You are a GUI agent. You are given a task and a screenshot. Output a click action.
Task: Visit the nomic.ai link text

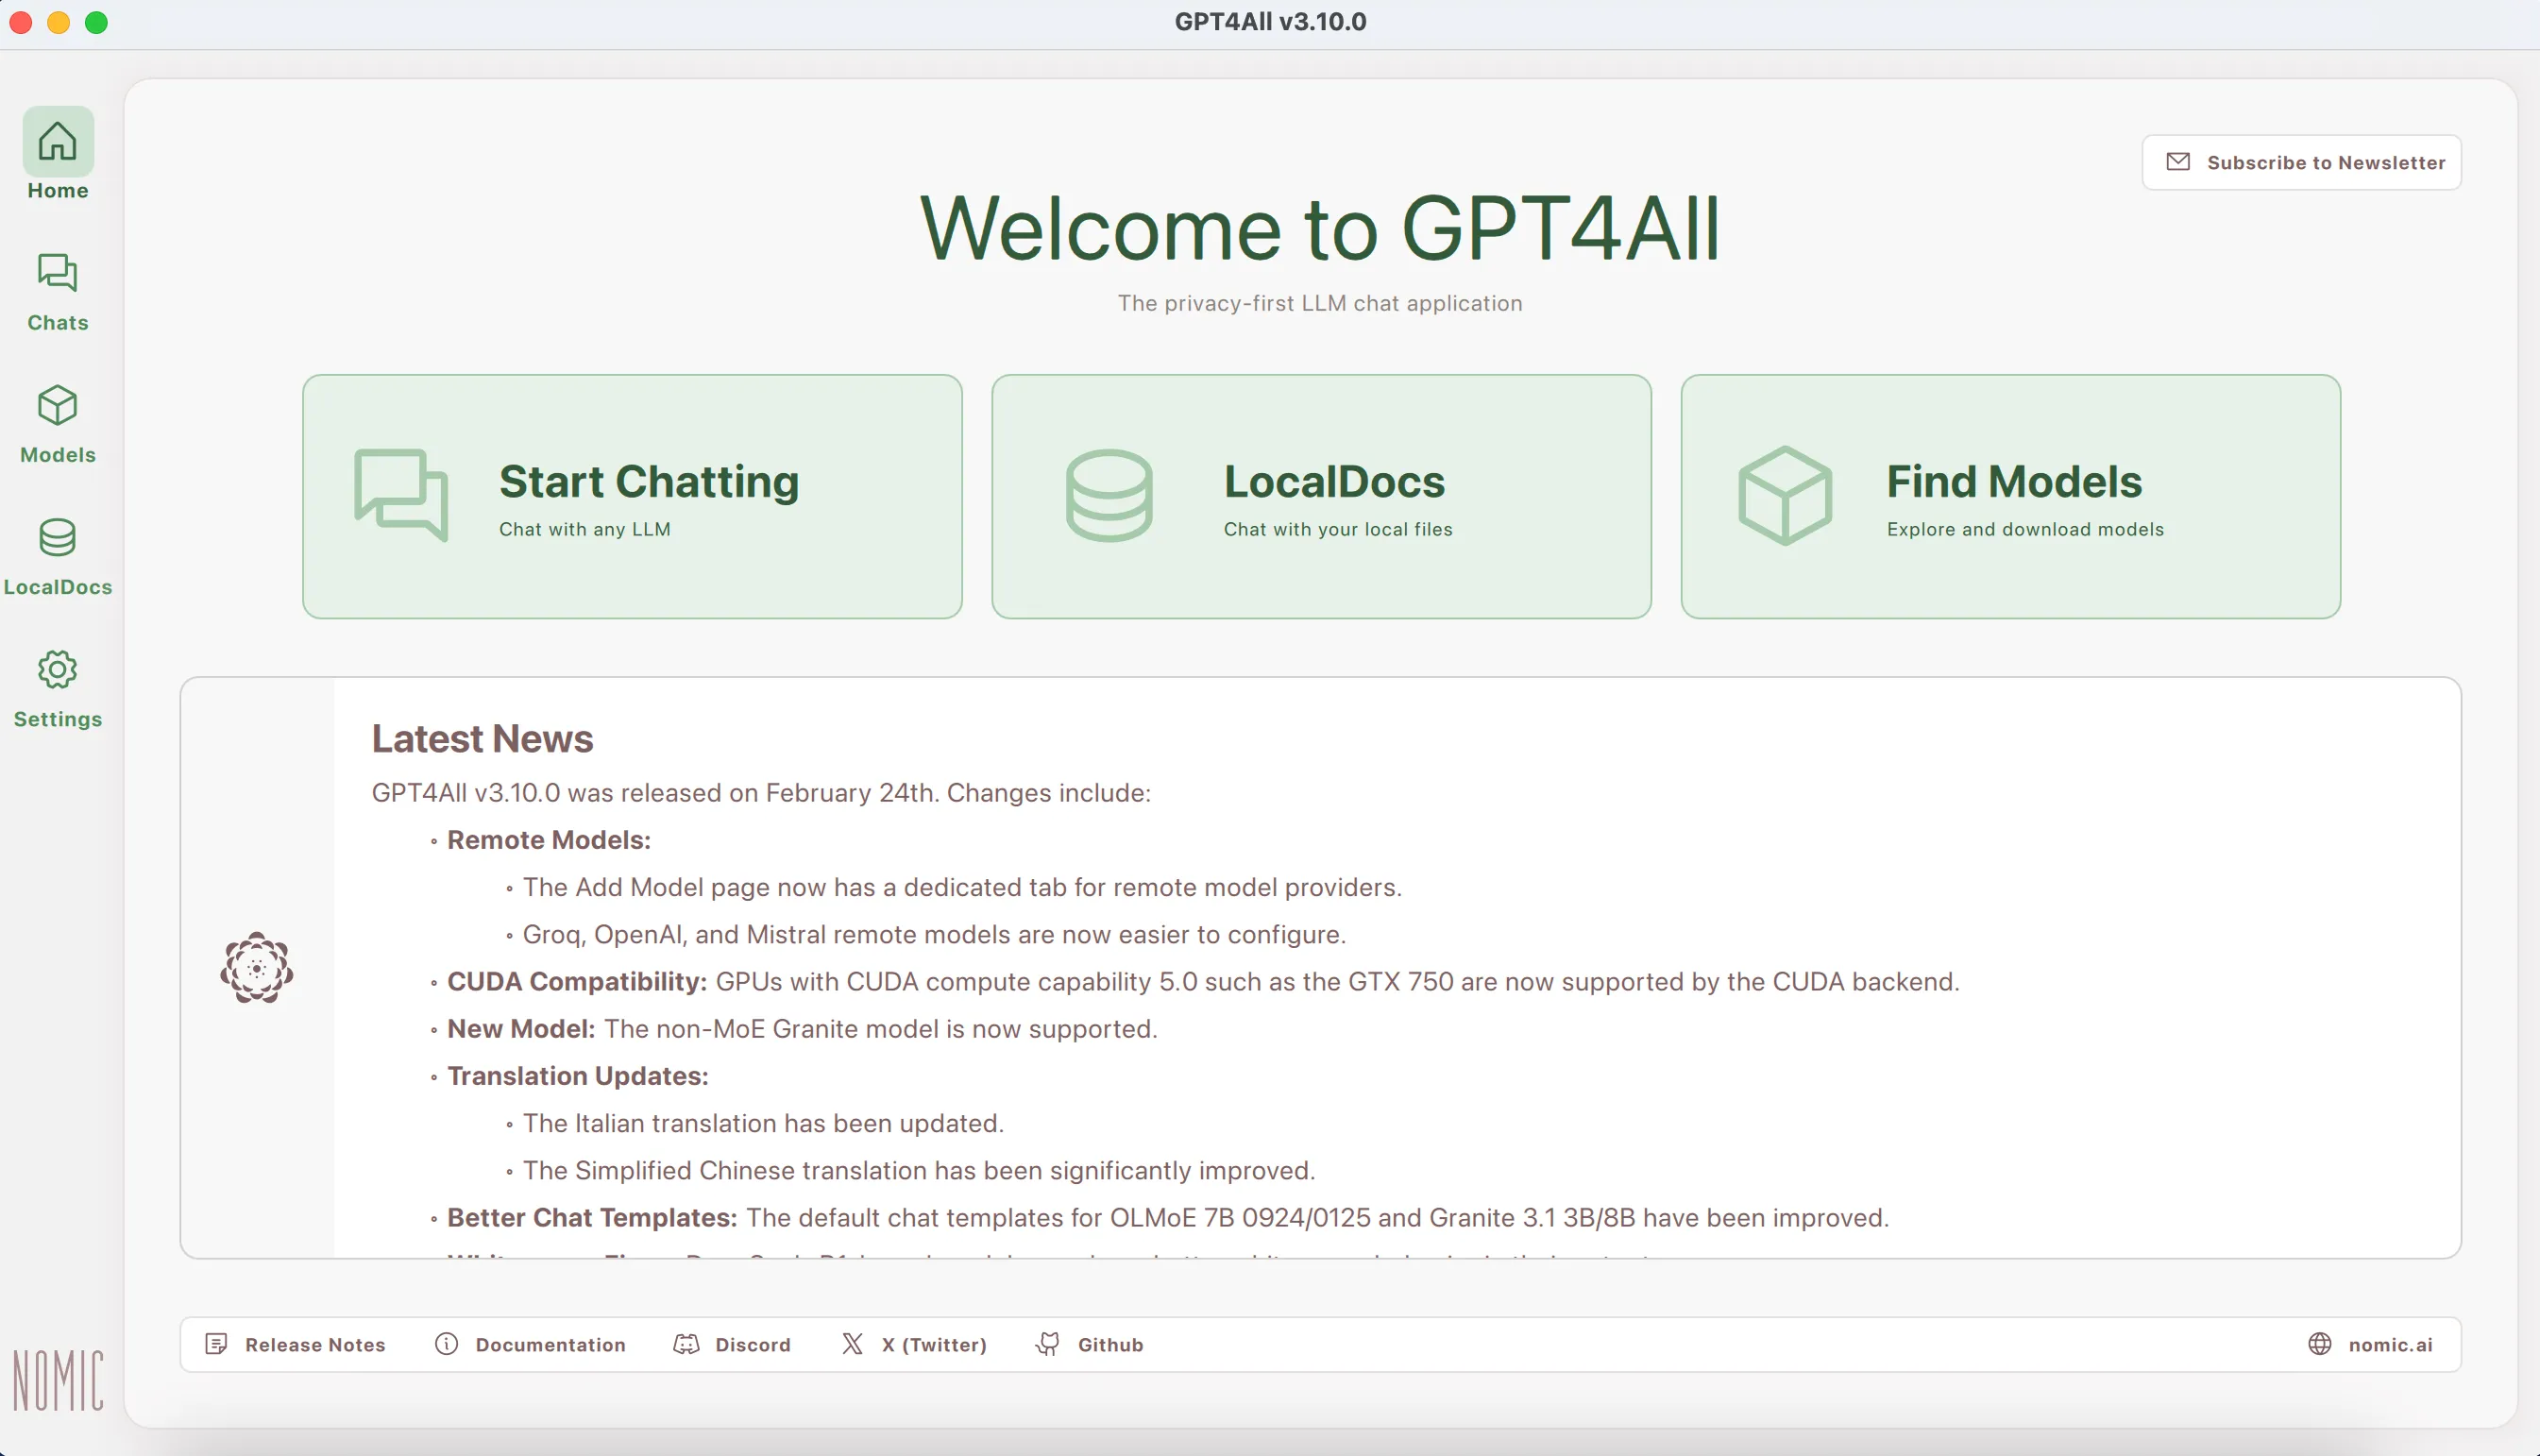pos(2390,1344)
